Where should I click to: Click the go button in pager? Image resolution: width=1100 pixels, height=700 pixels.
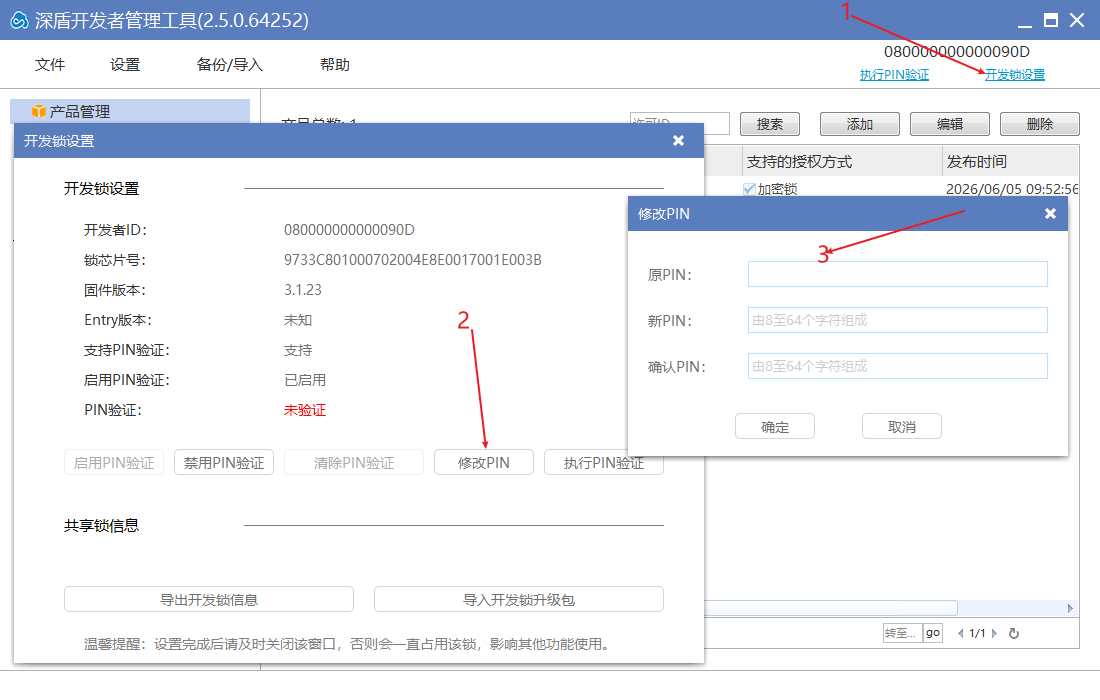click(x=932, y=633)
